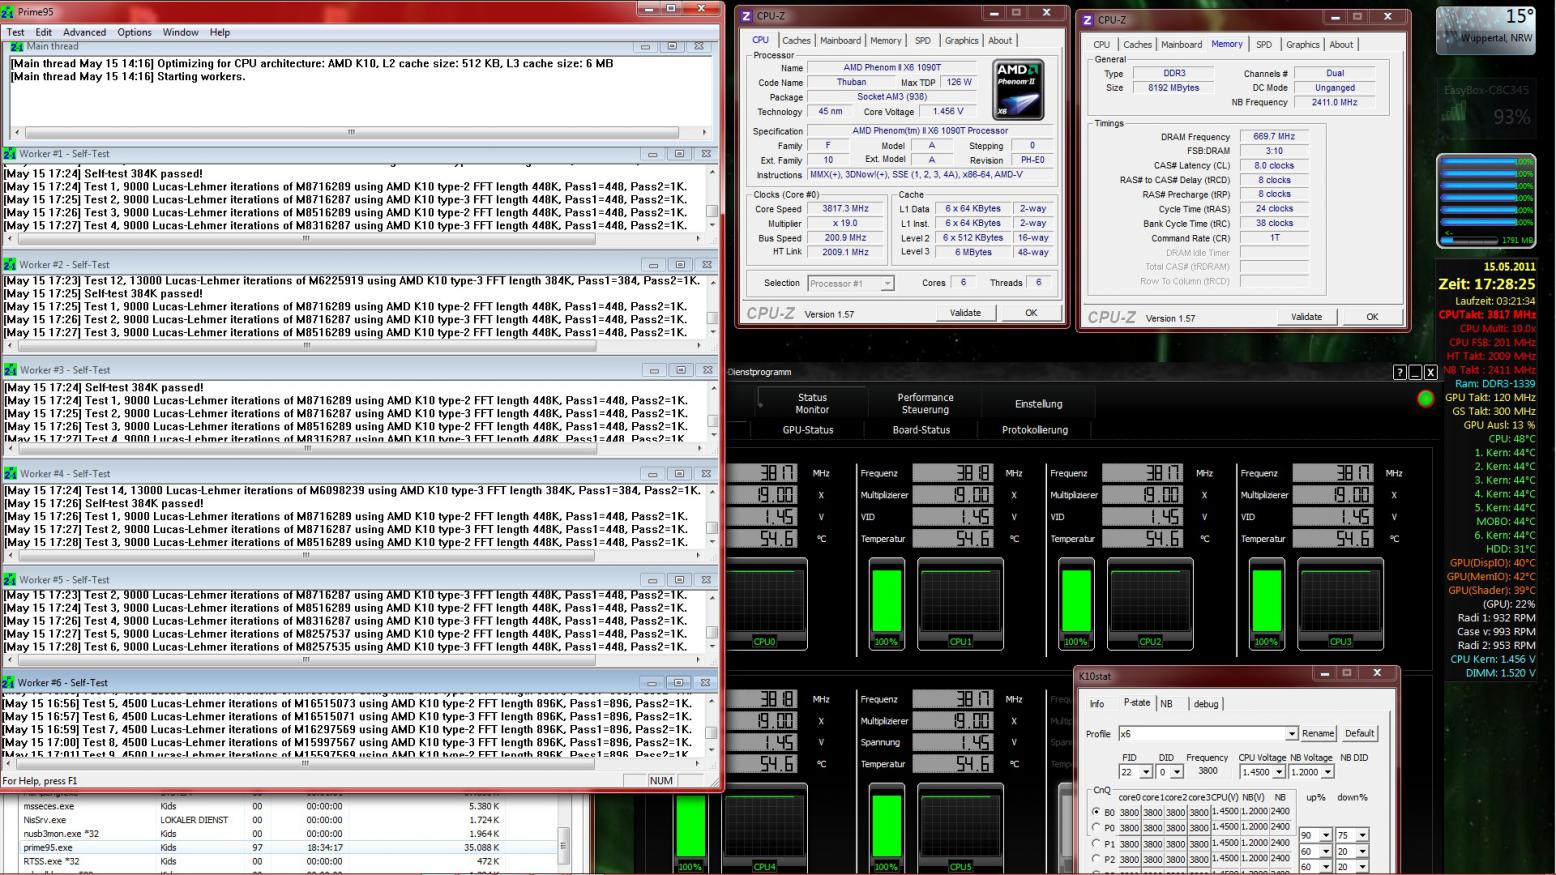This screenshot has width=1556, height=875.
Task: Click the CPU1 green 100% load bar
Action: (x=887, y=599)
